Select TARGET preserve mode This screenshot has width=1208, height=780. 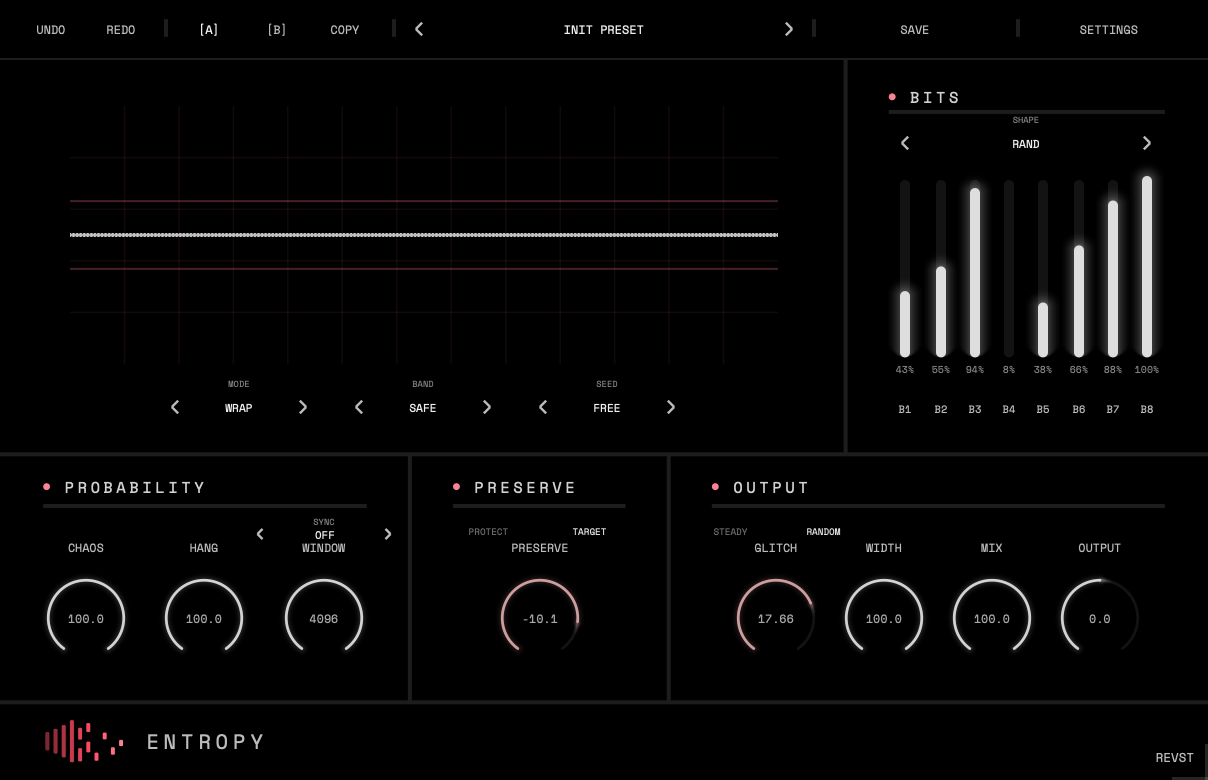coord(589,532)
